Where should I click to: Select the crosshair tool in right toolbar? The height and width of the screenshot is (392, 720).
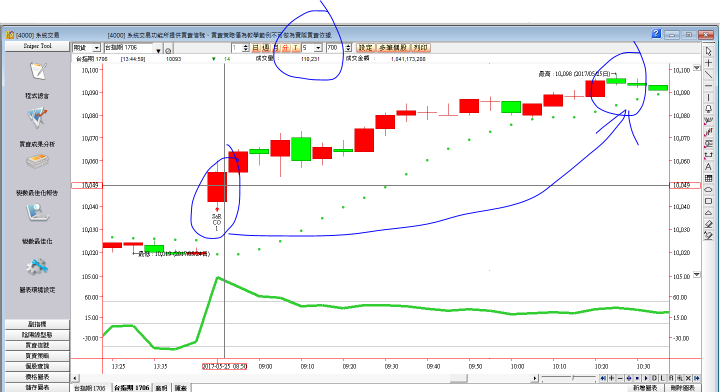pyautogui.click(x=708, y=63)
